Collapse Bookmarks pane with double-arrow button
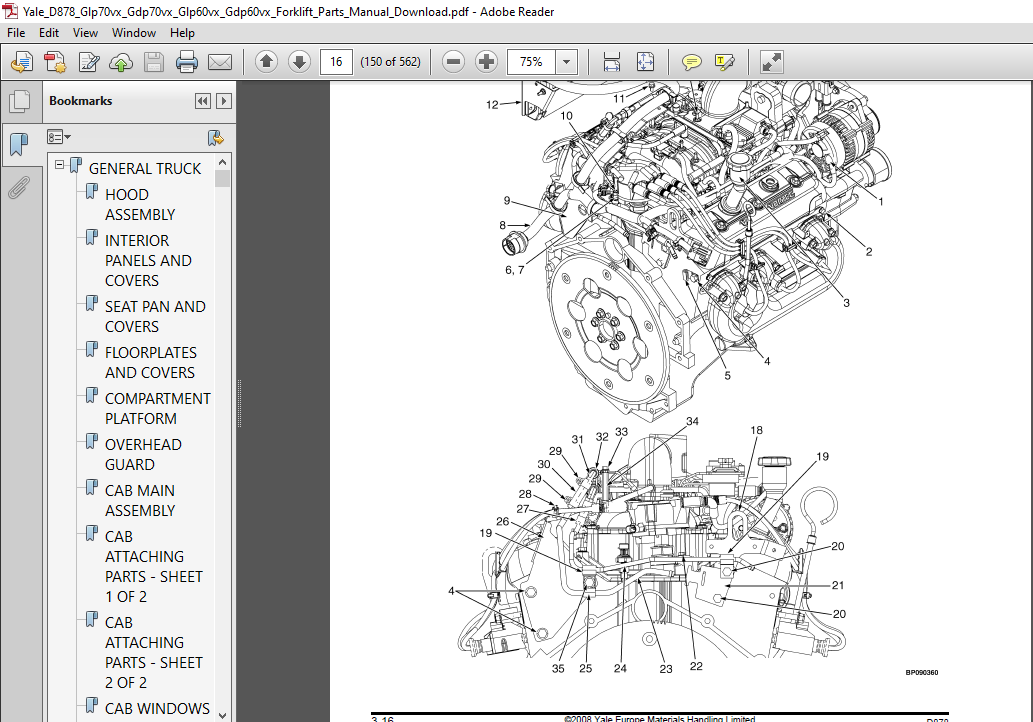Screen dimensions: 1033x722 click(x=203, y=101)
